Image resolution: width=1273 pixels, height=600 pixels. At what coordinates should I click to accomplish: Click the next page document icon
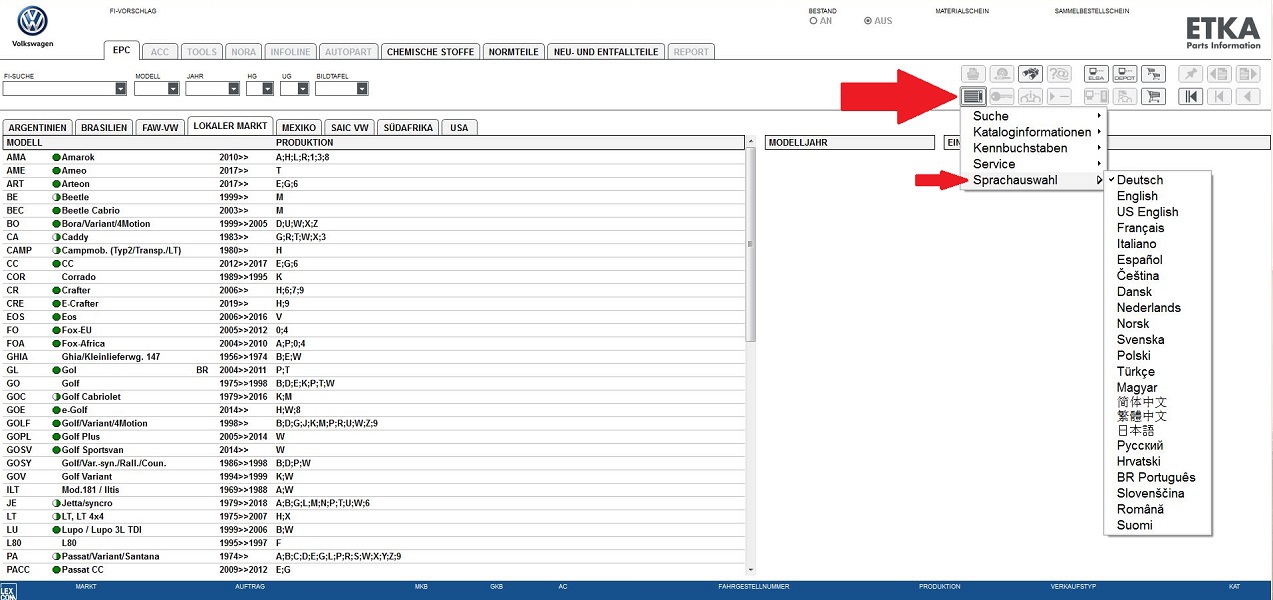(1247, 73)
